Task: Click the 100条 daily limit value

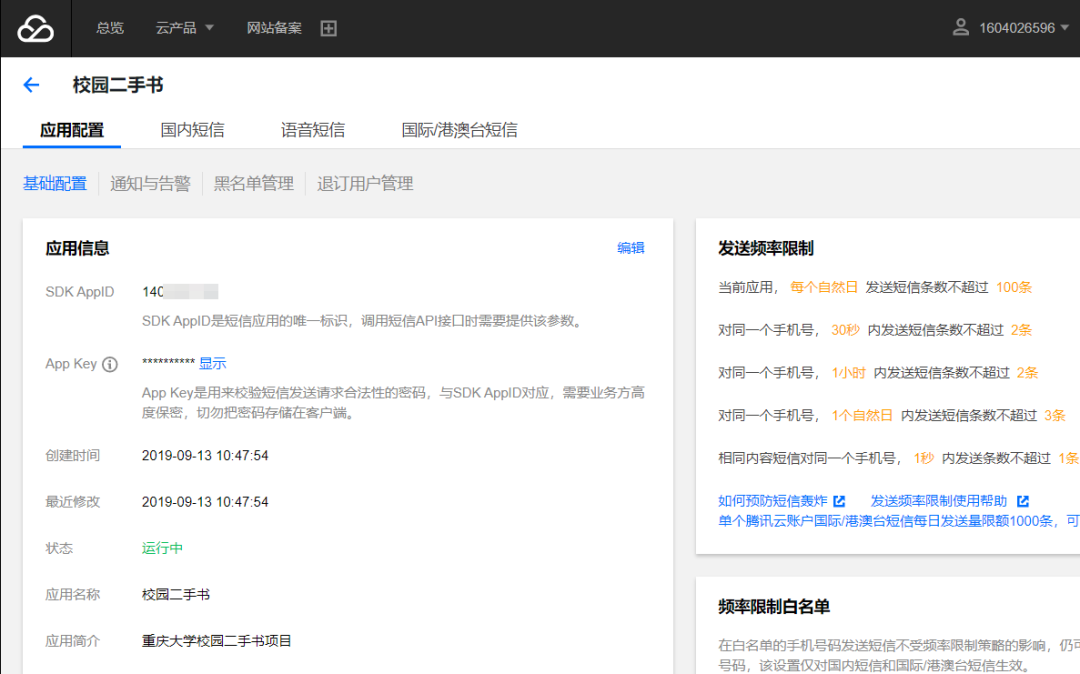Action: click(1014, 287)
